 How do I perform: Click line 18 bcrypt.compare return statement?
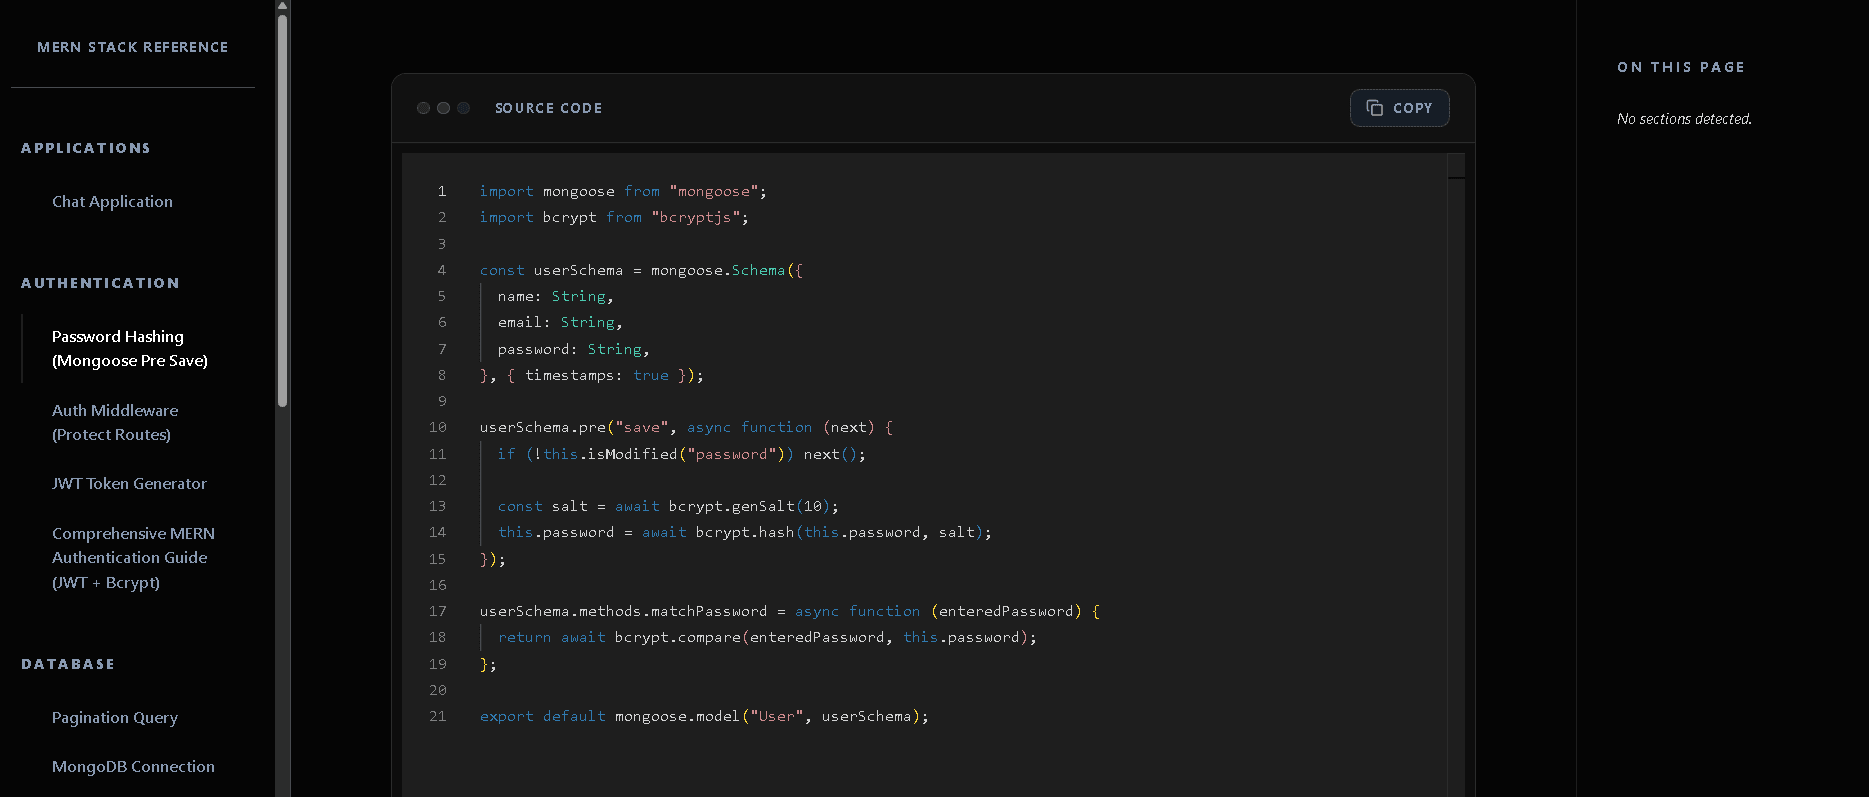point(767,637)
